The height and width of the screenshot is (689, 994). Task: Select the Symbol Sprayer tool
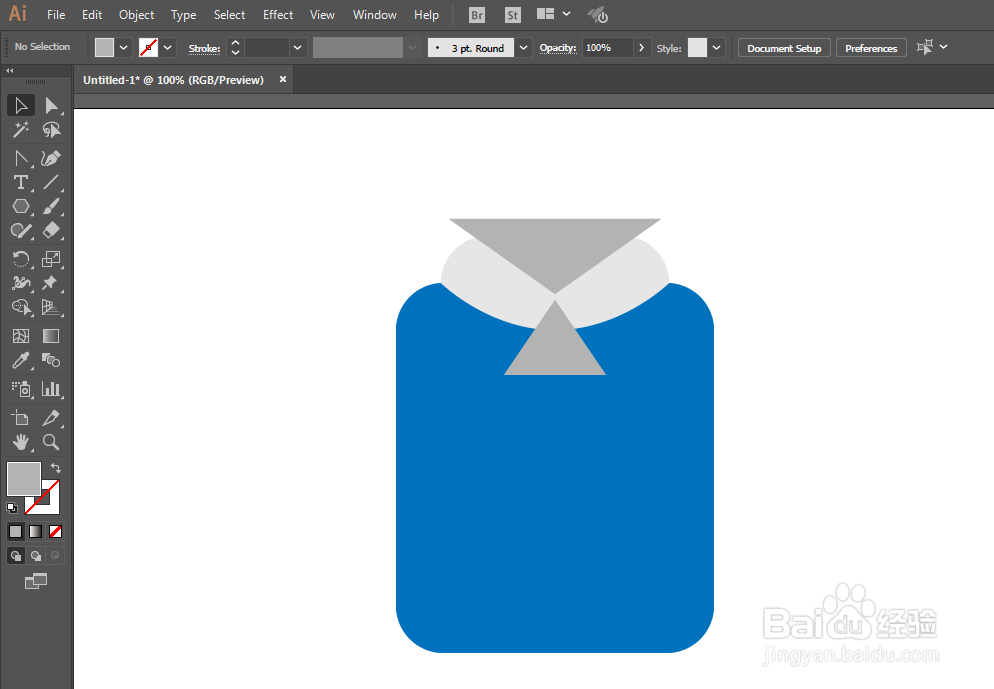(x=20, y=389)
